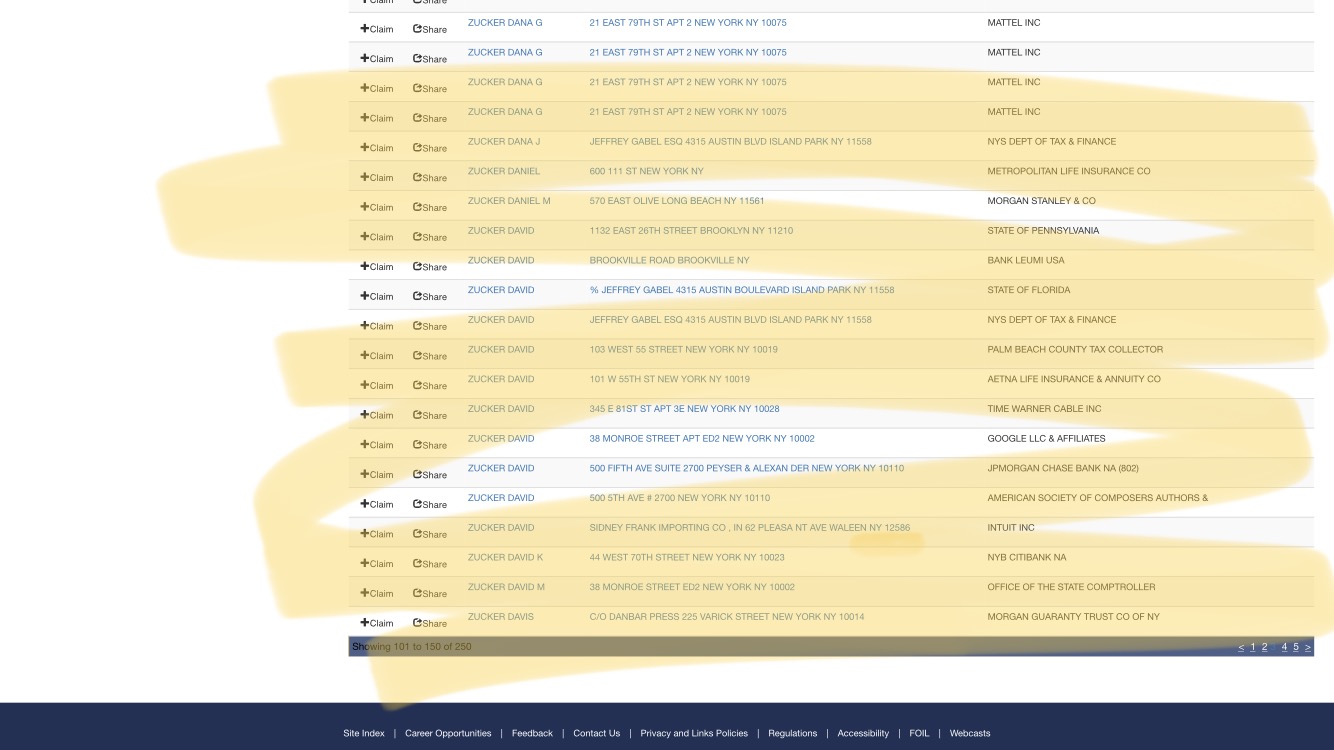This screenshot has height=750, width=1334.
Task: Go to results page 1
Action: pos(1252,647)
